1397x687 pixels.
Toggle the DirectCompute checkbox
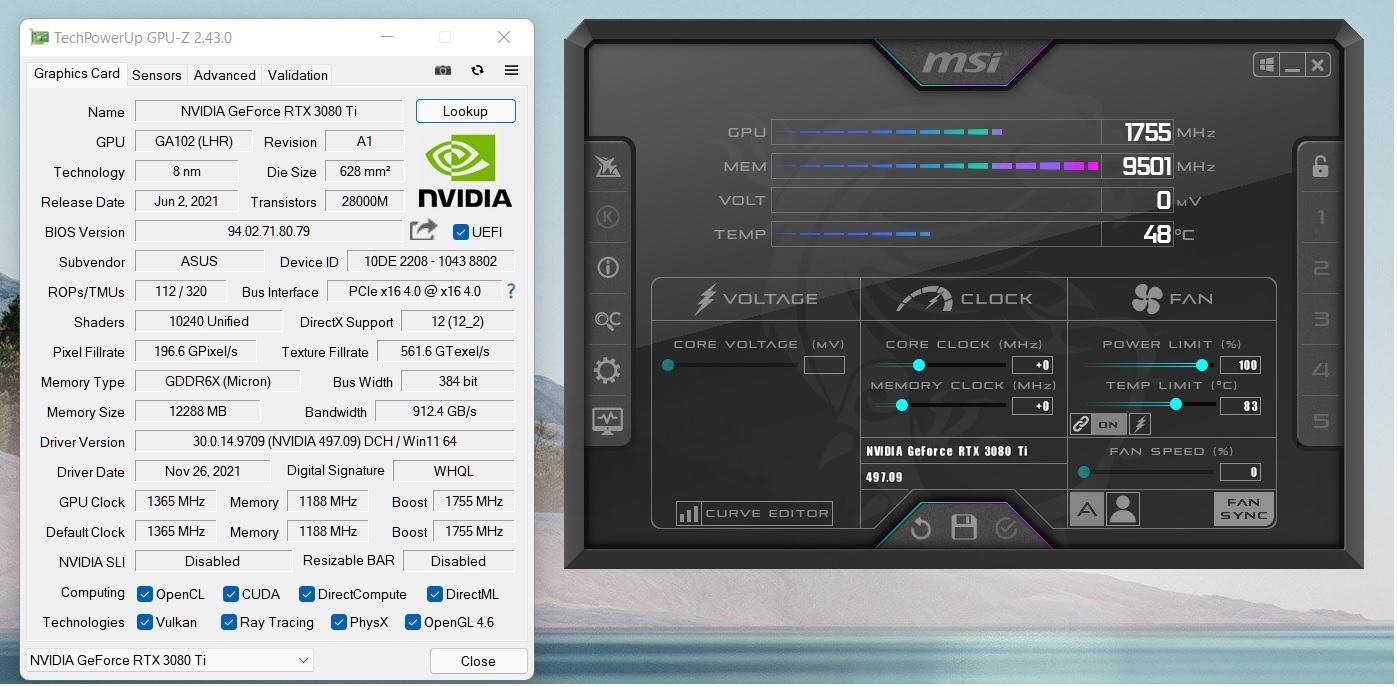coord(307,594)
